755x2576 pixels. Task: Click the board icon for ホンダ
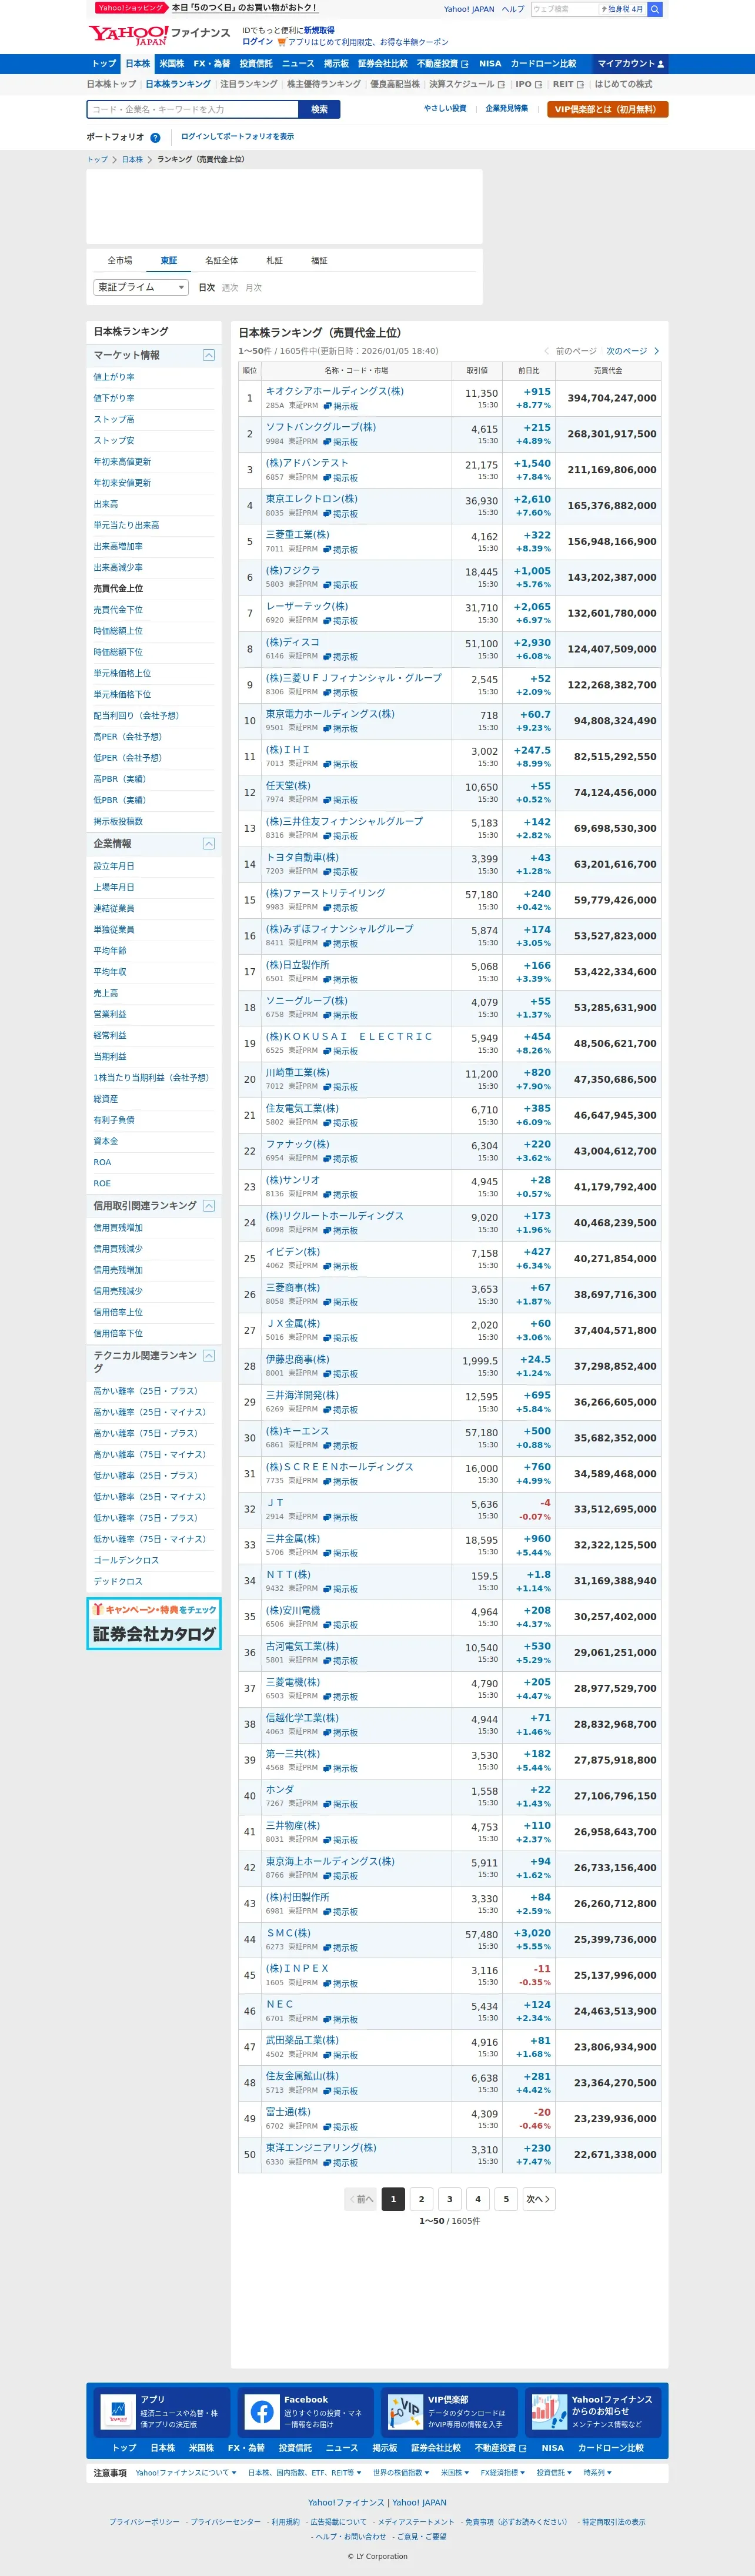327,1804
